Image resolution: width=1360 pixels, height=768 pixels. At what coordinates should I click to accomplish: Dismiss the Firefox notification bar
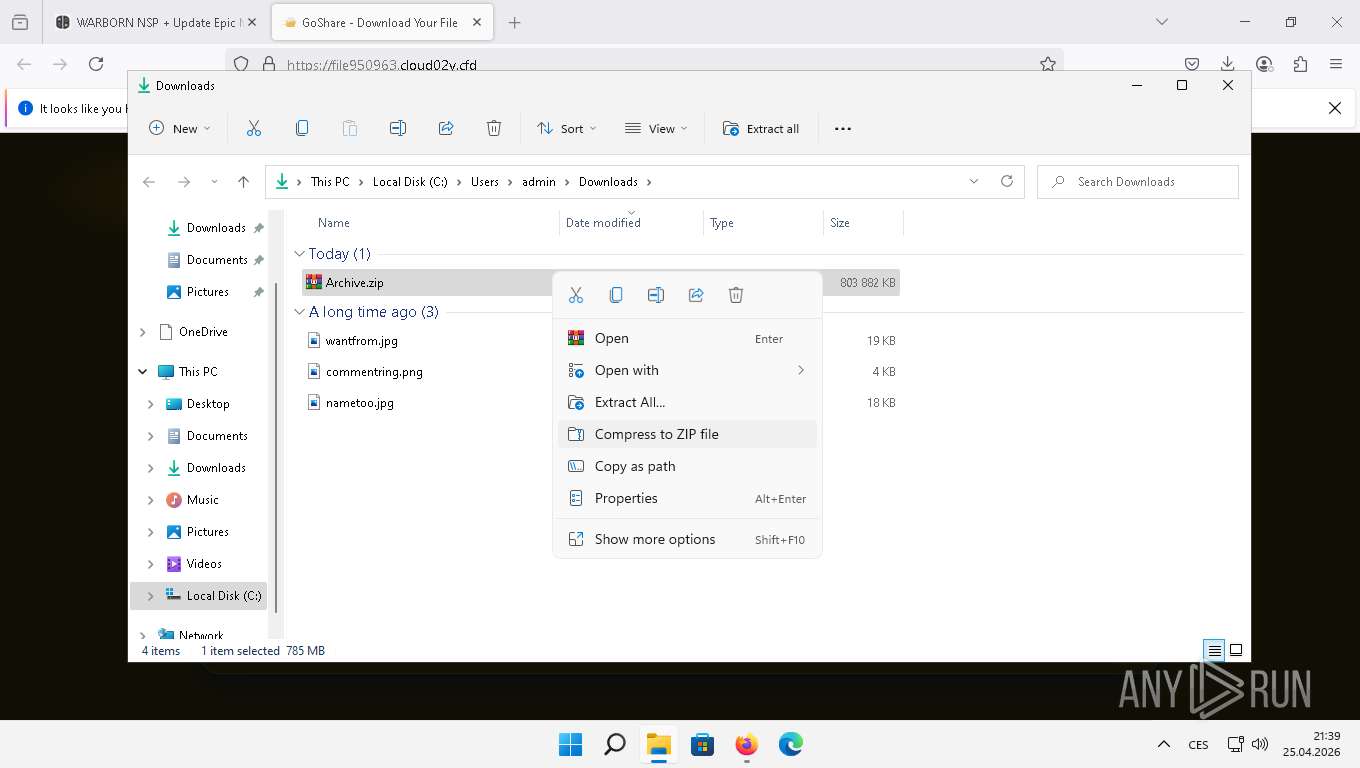(x=1334, y=108)
